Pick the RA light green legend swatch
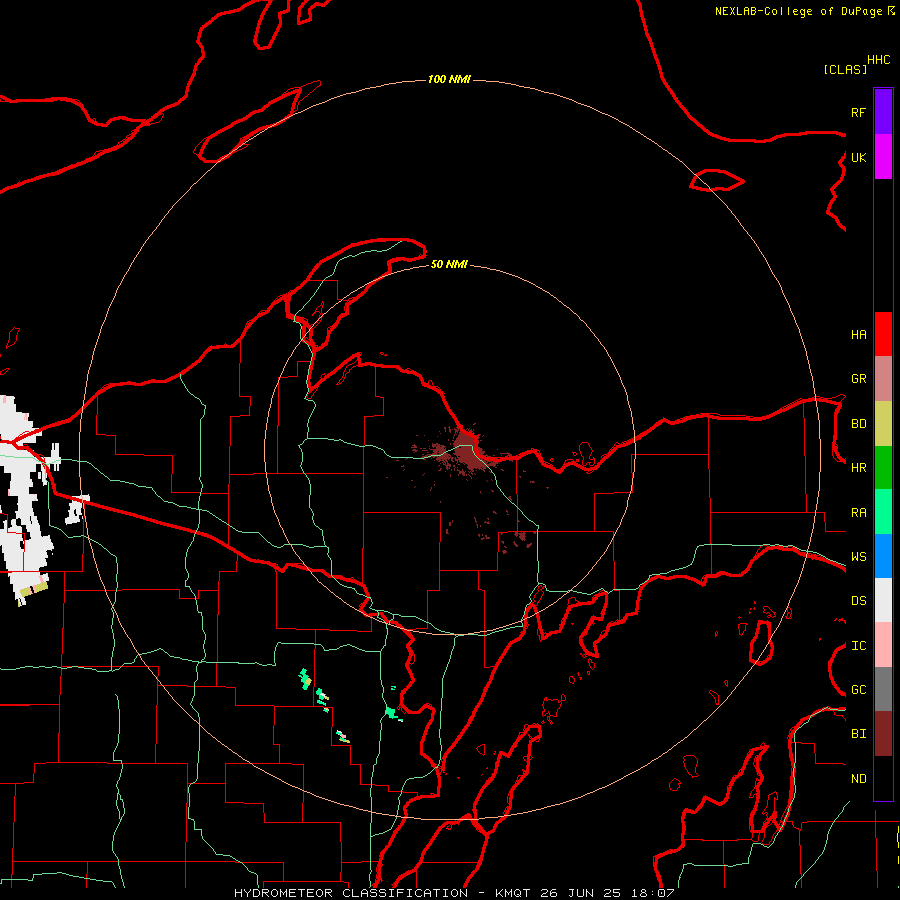This screenshot has width=900, height=900. (883, 512)
